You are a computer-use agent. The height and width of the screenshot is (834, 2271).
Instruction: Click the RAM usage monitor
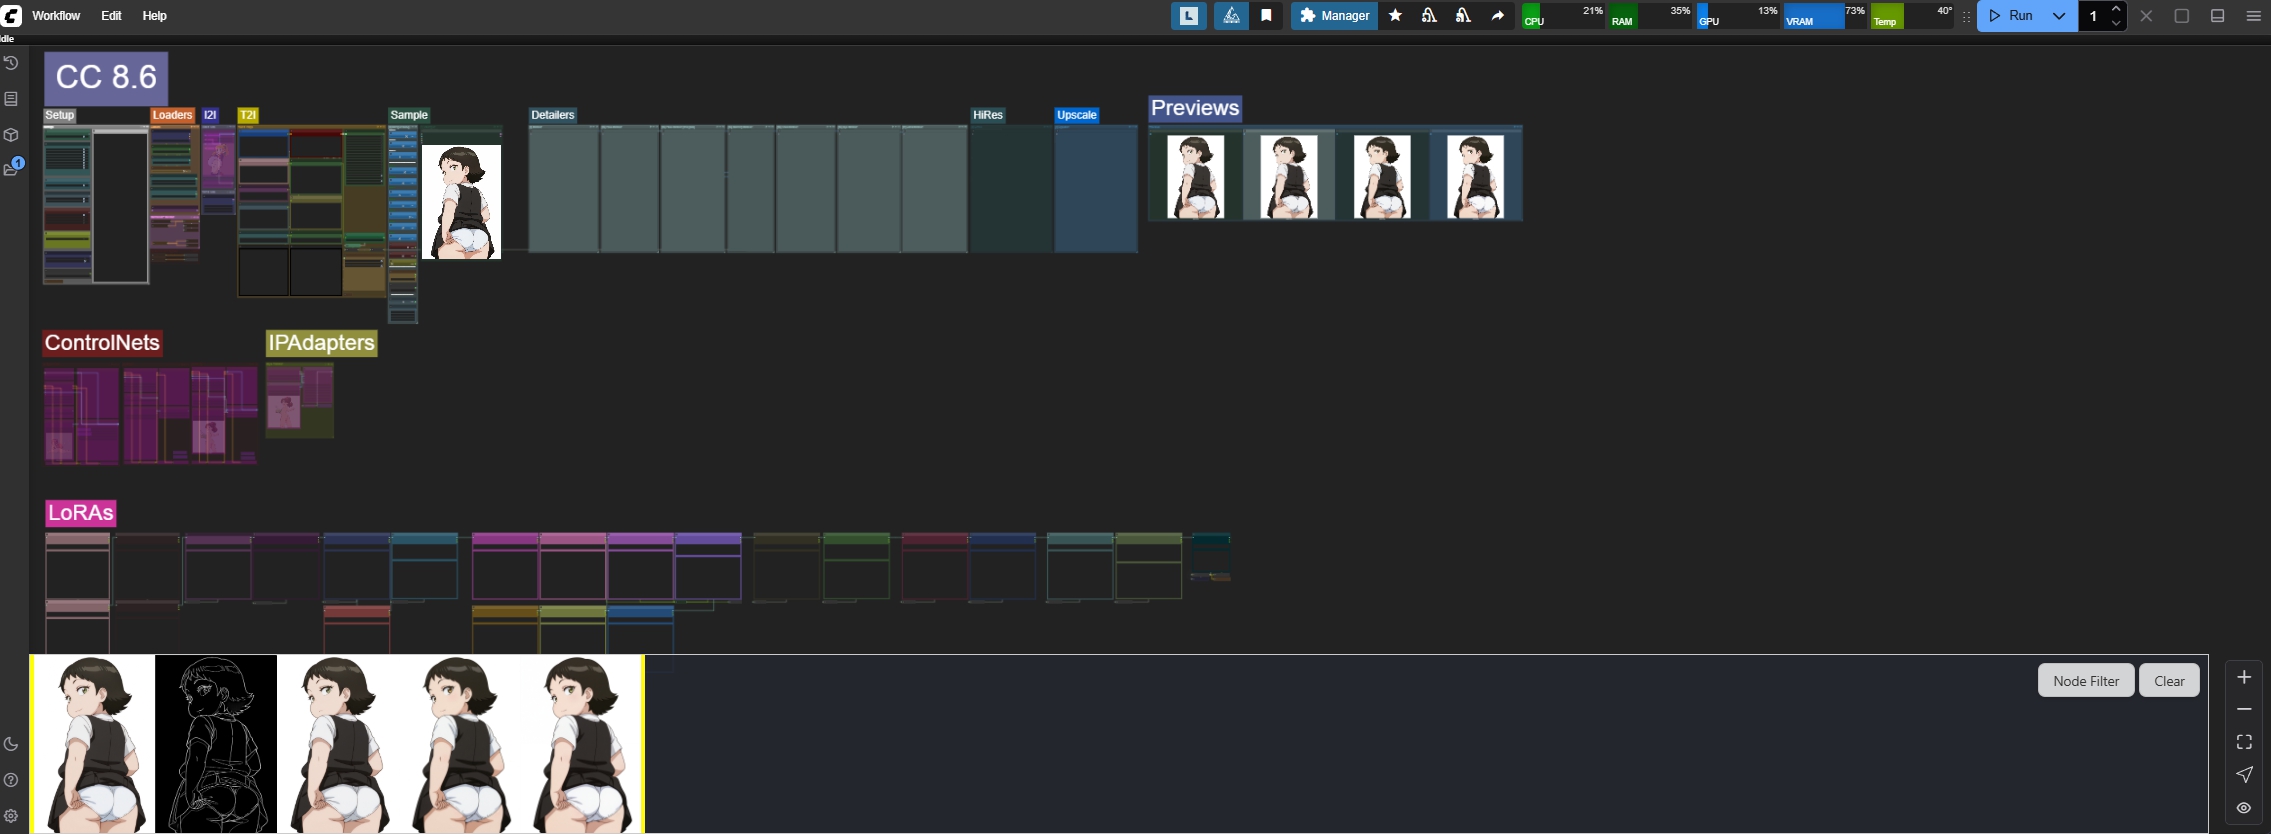pyautogui.click(x=1651, y=16)
